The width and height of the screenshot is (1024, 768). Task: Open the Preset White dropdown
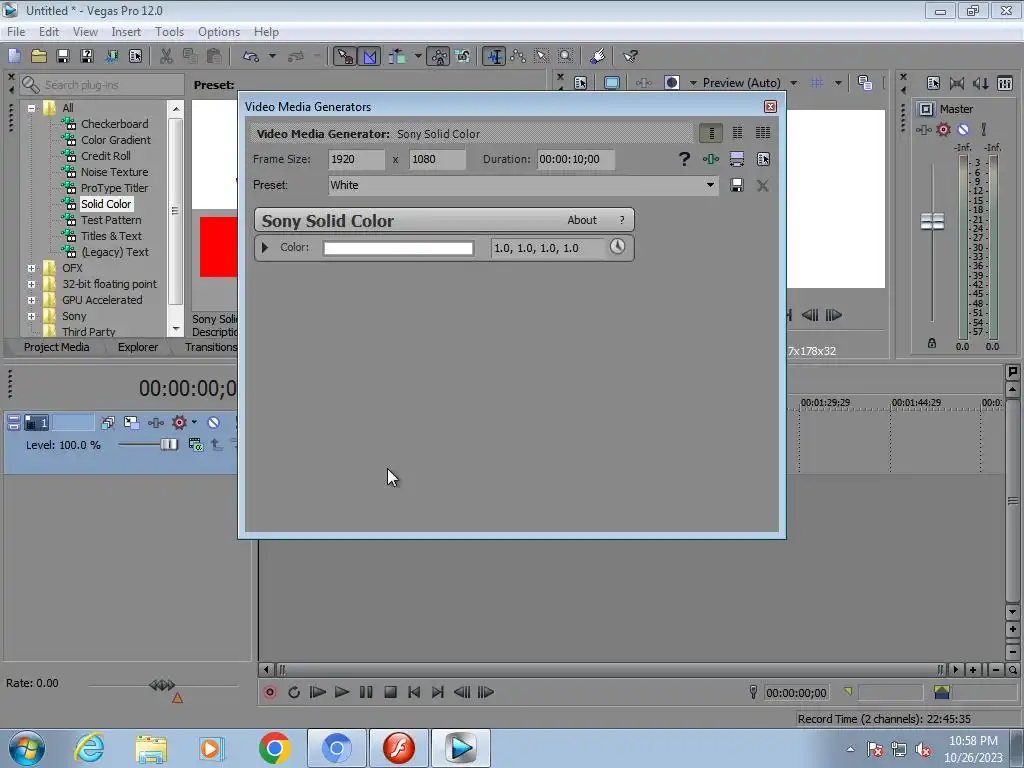click(710, 185)
